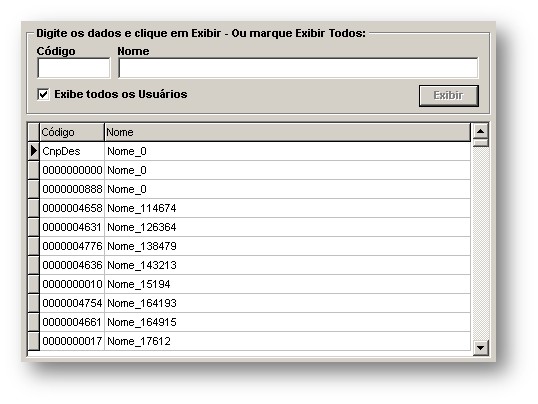This screenshot has height=404, width=538.
Task: Click the Código column header
Action: (72, 132)
